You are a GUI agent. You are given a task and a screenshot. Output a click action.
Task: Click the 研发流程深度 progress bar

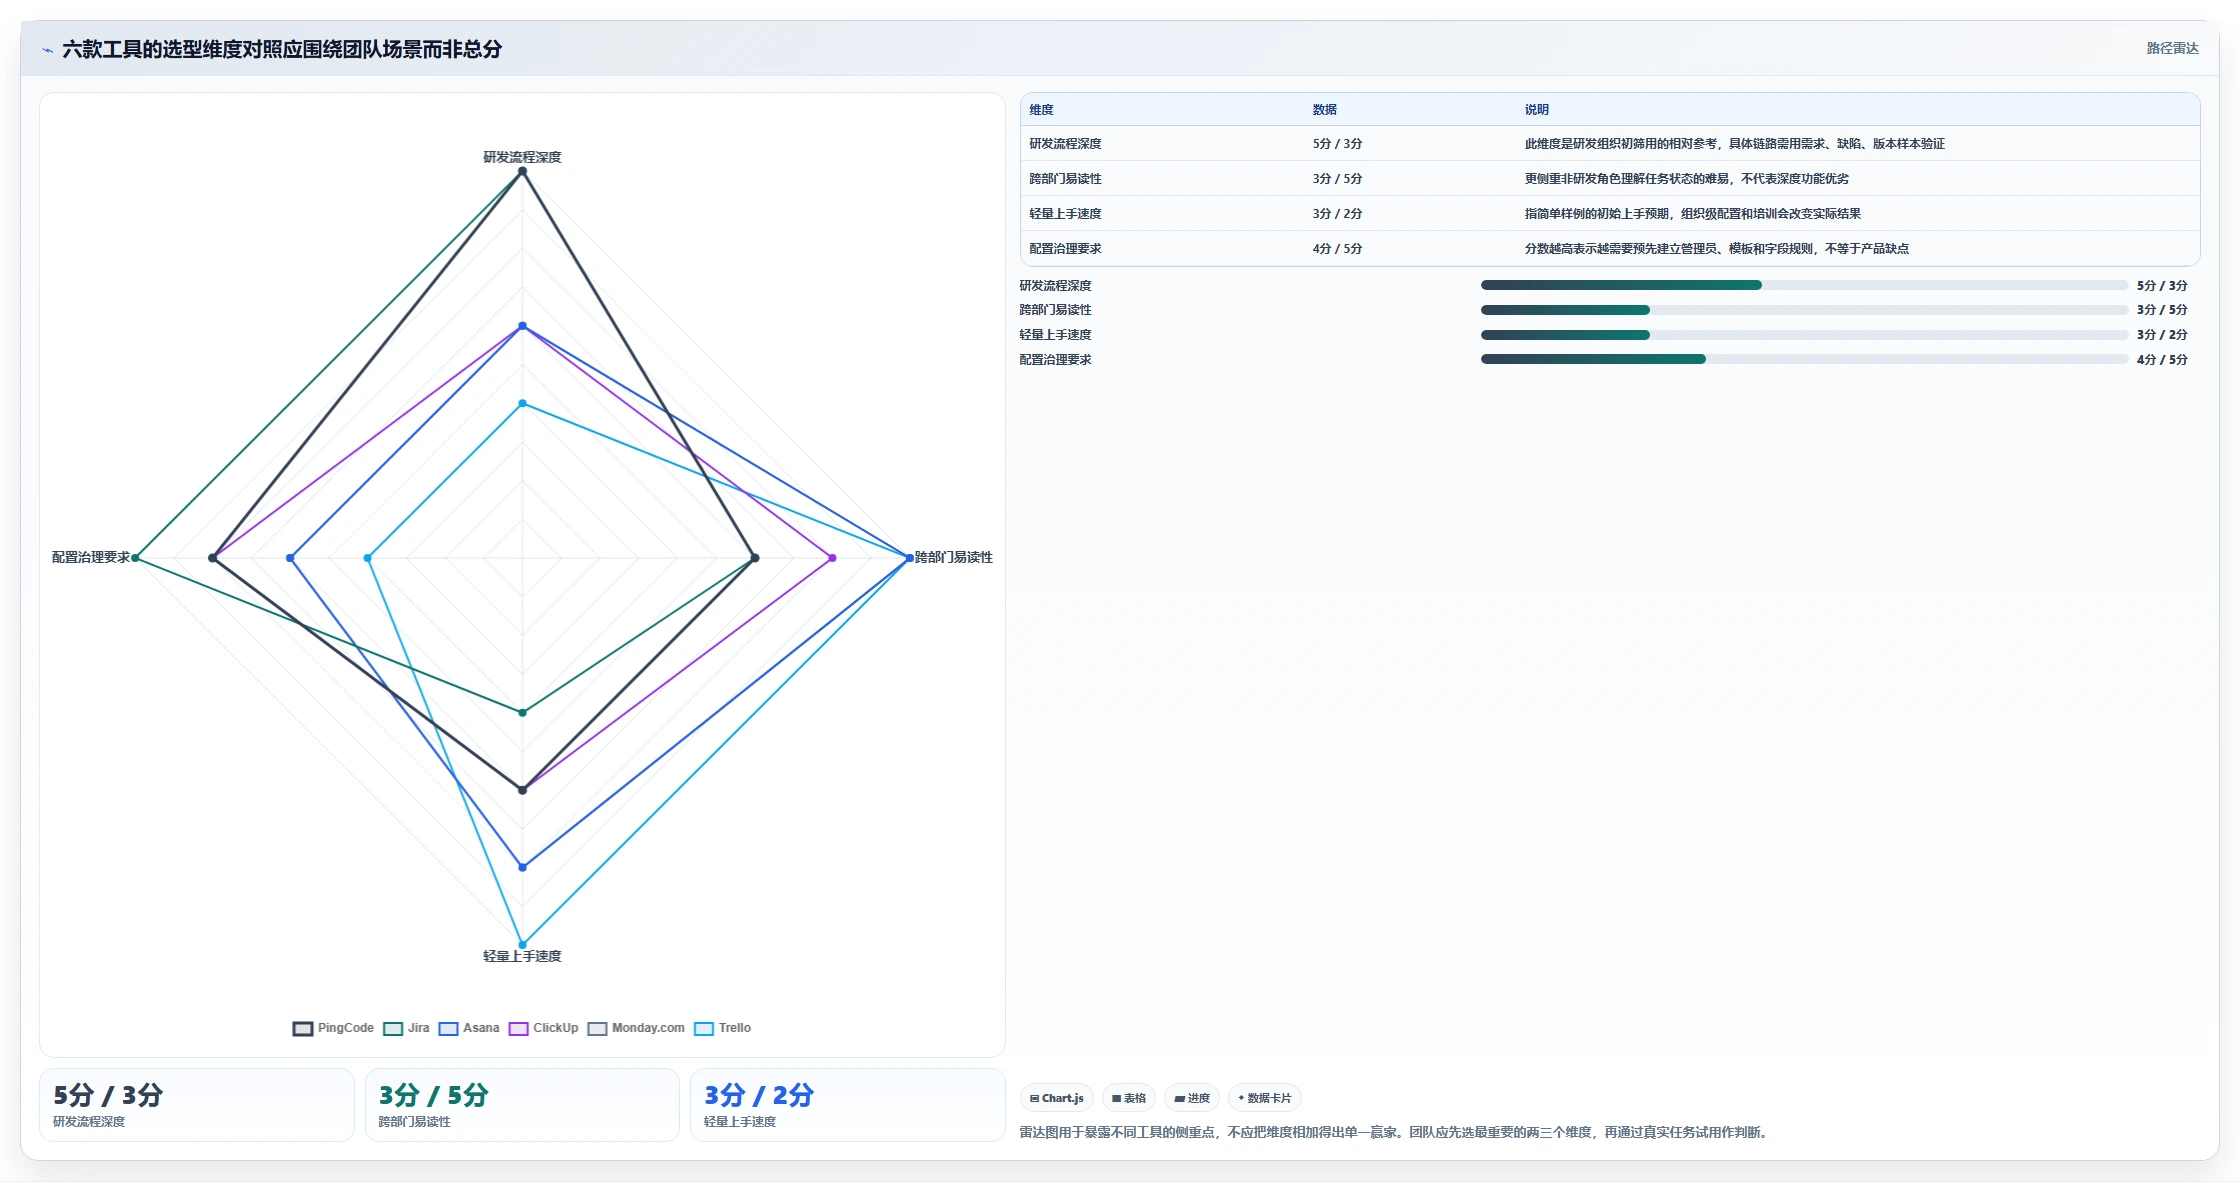pyautogui.click(x=1804, y=285)
